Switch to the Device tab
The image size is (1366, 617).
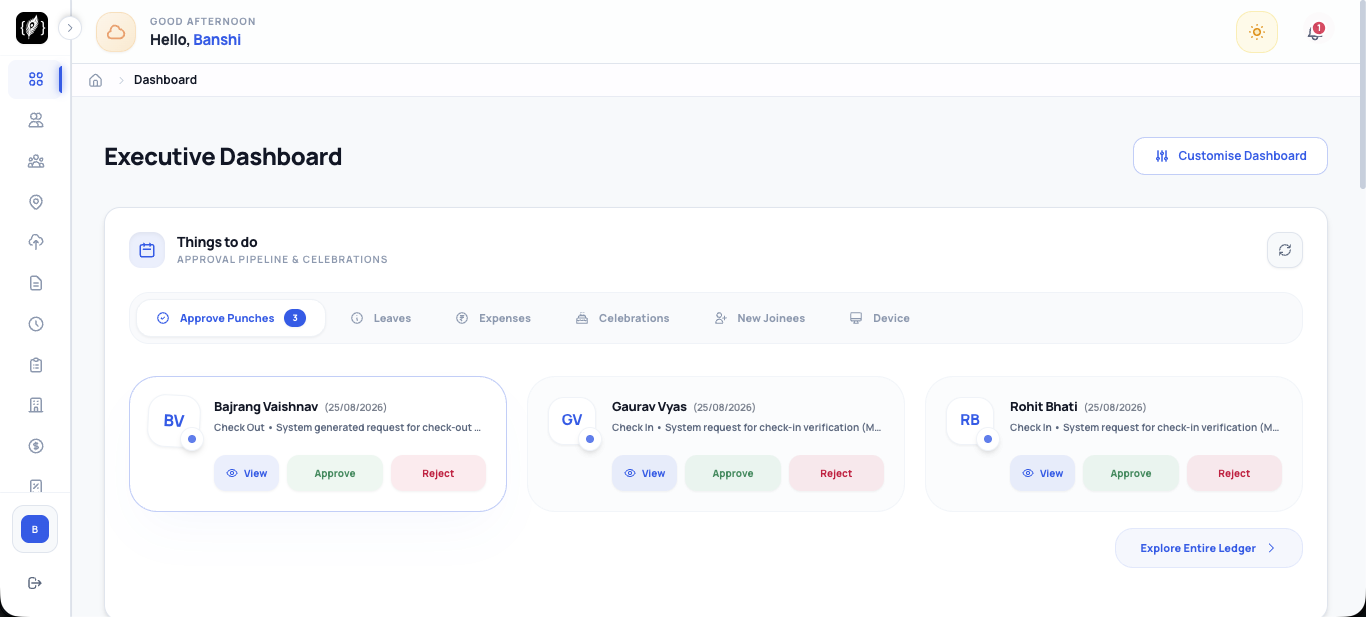click(x=879, y=318)
